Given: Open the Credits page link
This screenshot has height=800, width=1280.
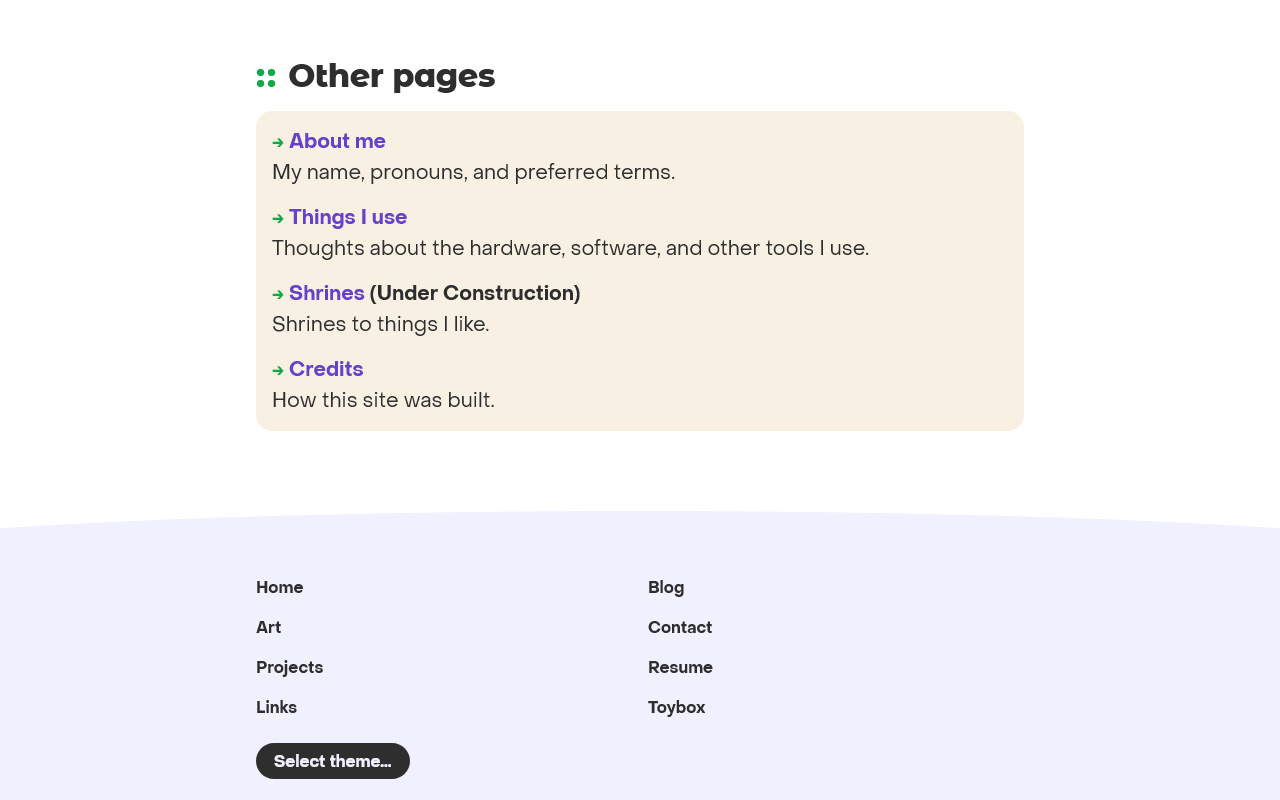Looking at the screenshot, I should [x=326, y=369].
